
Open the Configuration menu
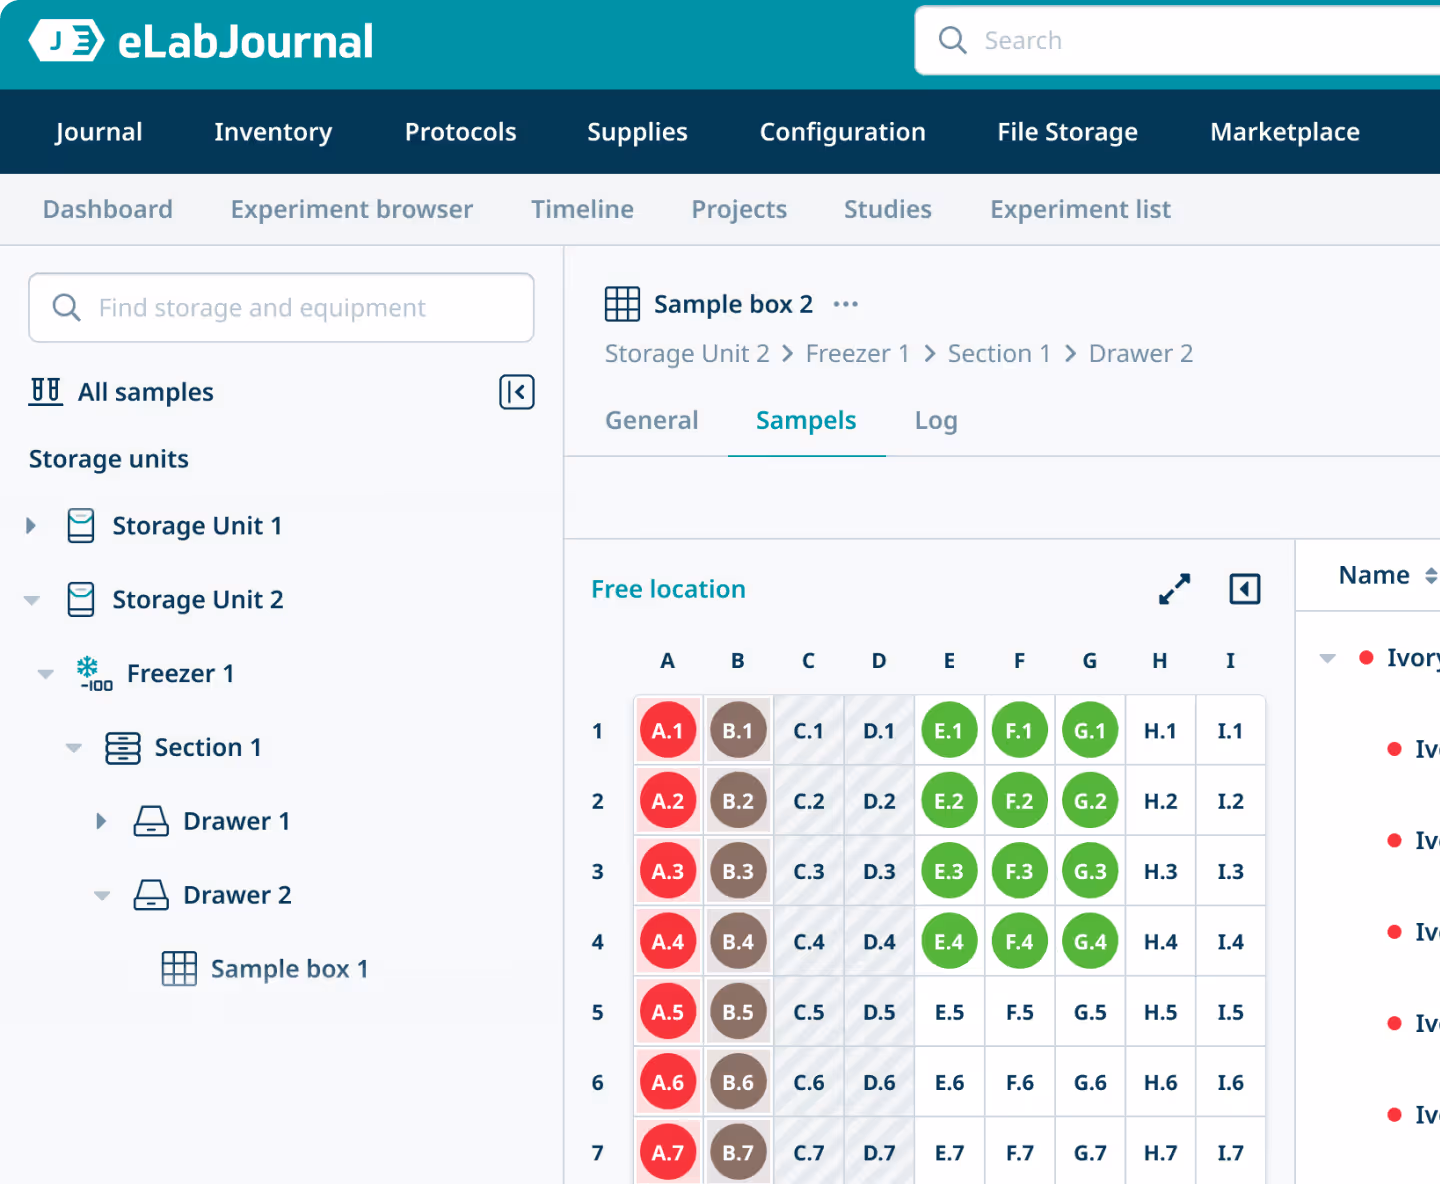(x=842, y=132)
